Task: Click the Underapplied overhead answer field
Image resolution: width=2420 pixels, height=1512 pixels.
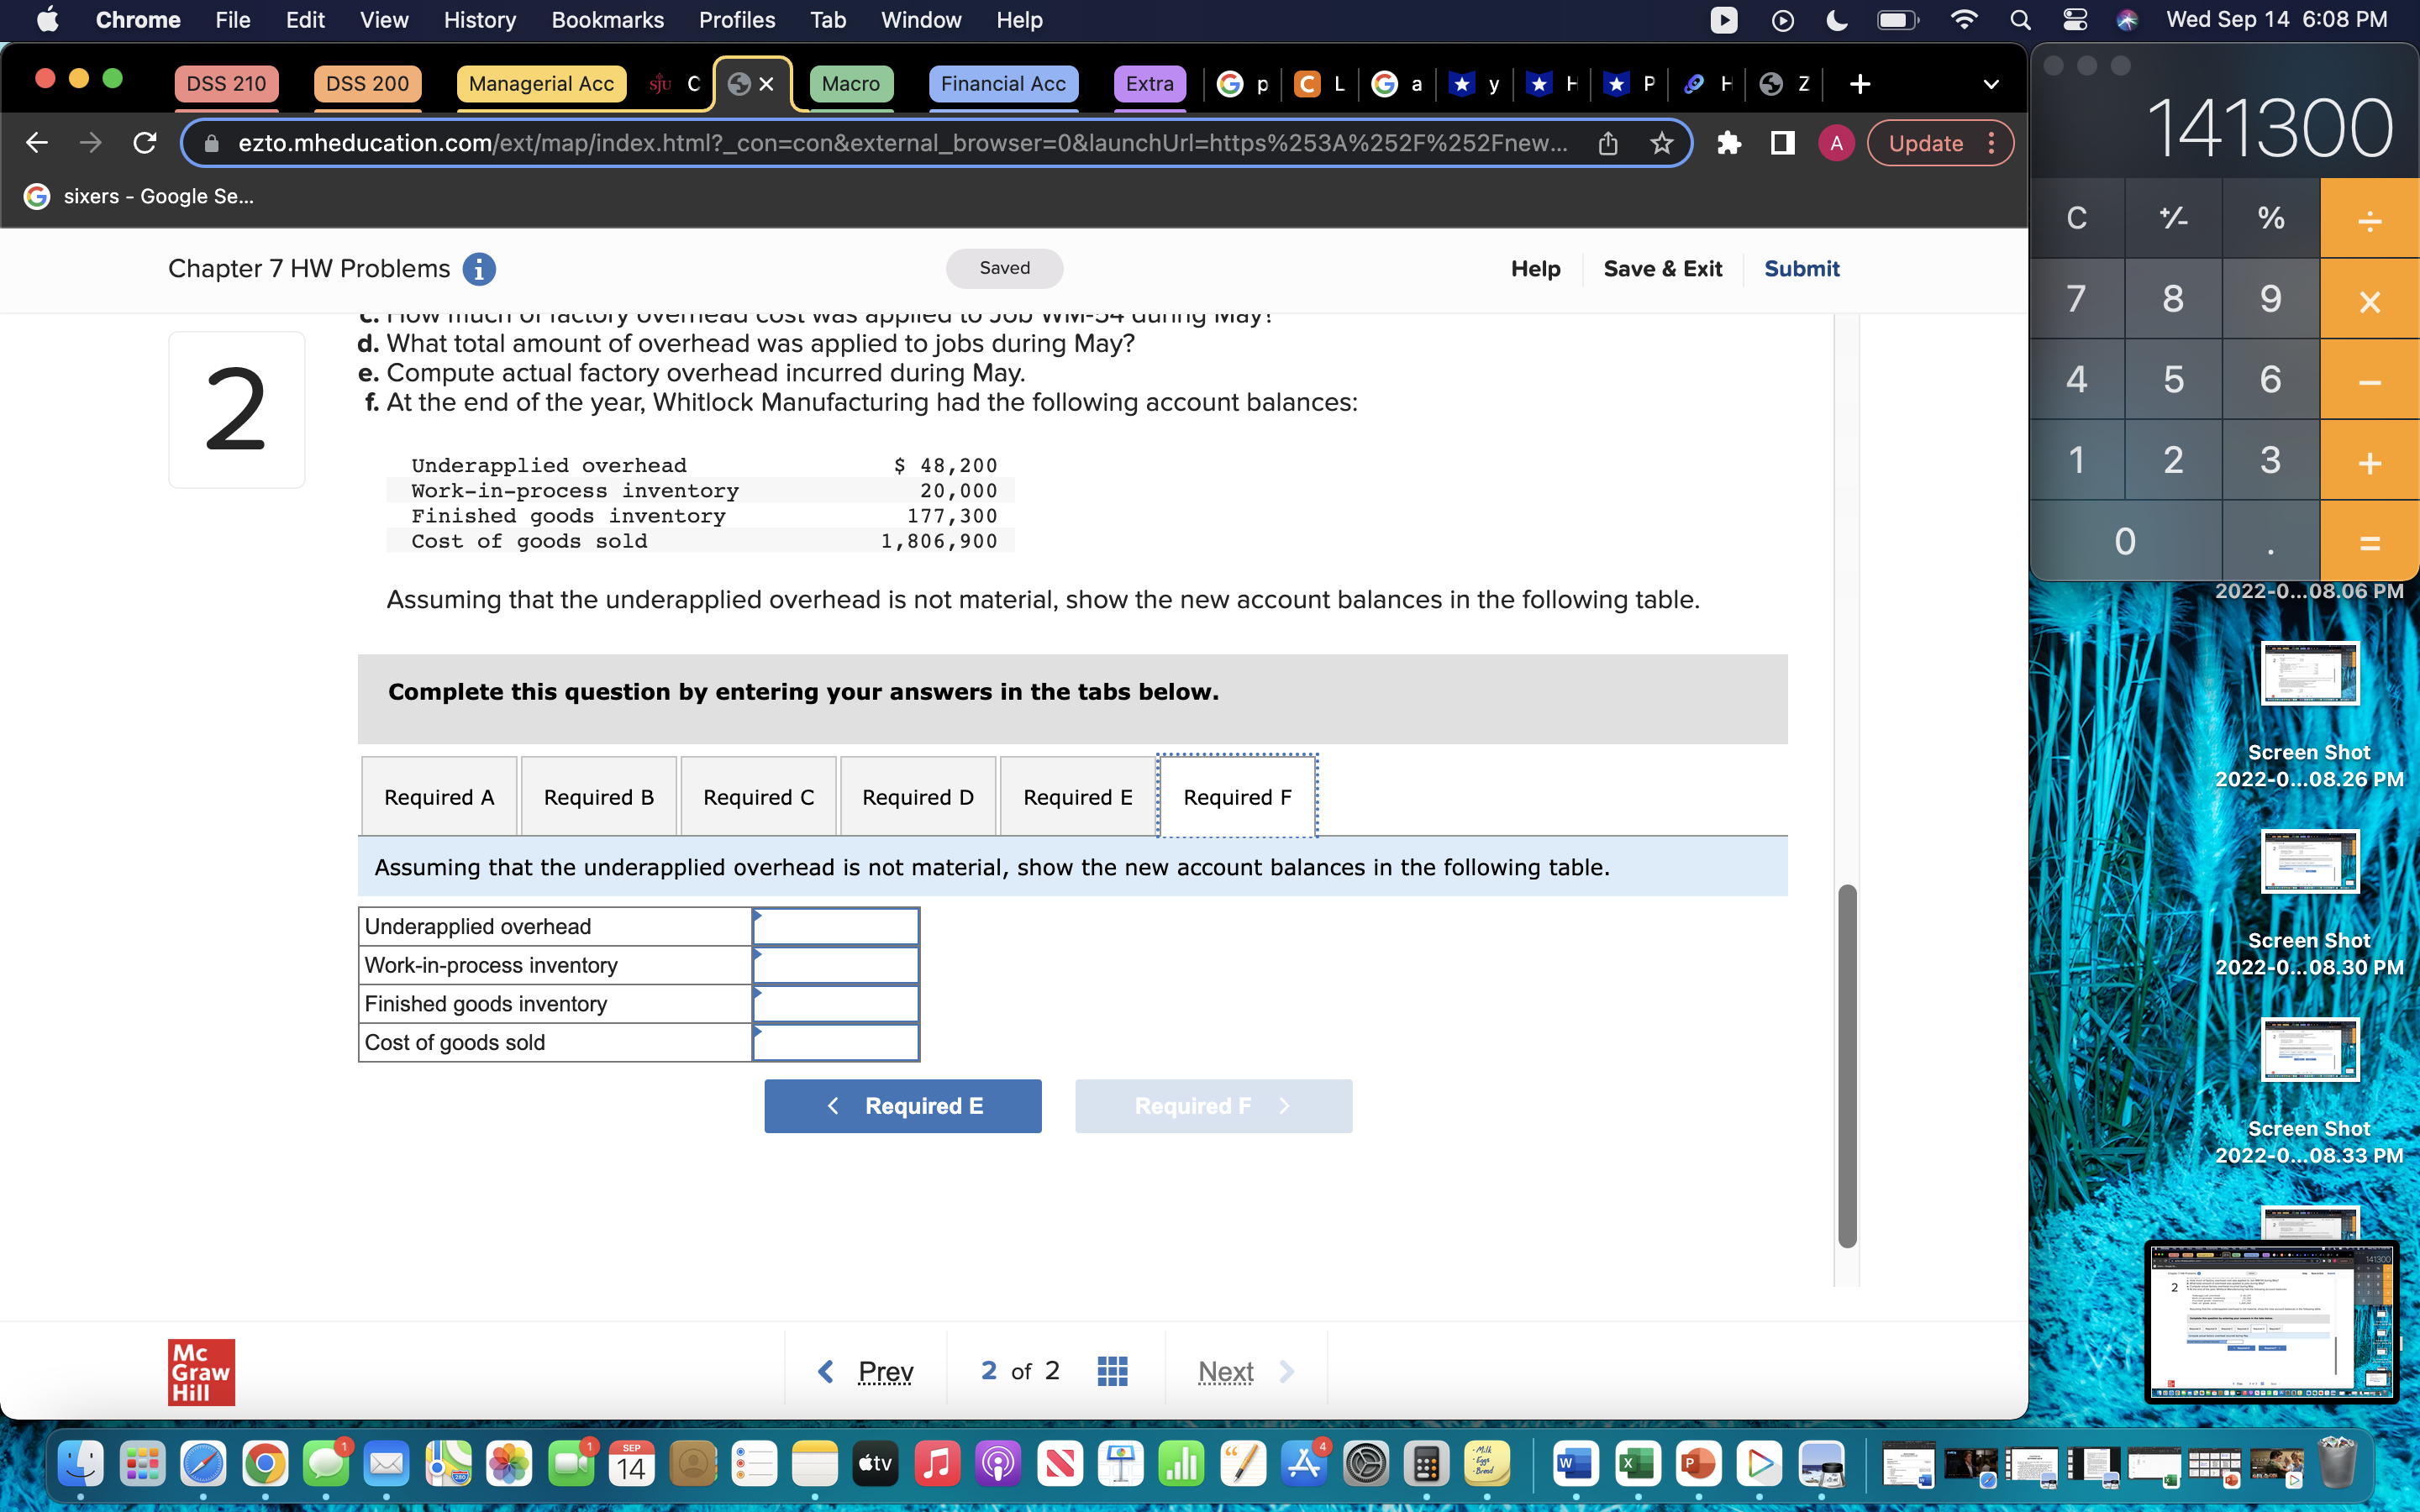Action: (x=838, y=926)
